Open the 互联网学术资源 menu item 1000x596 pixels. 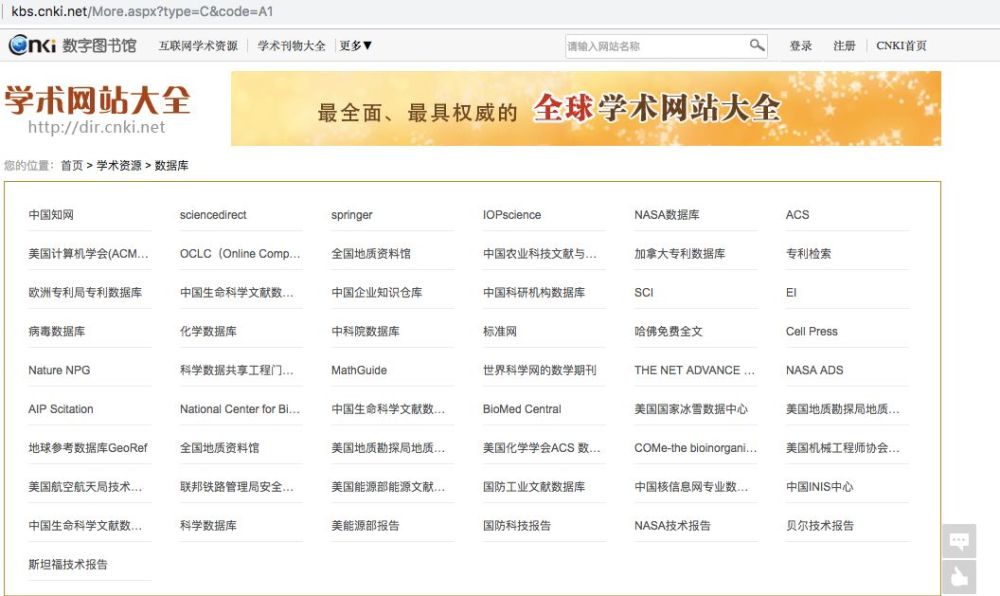[198, 46]
